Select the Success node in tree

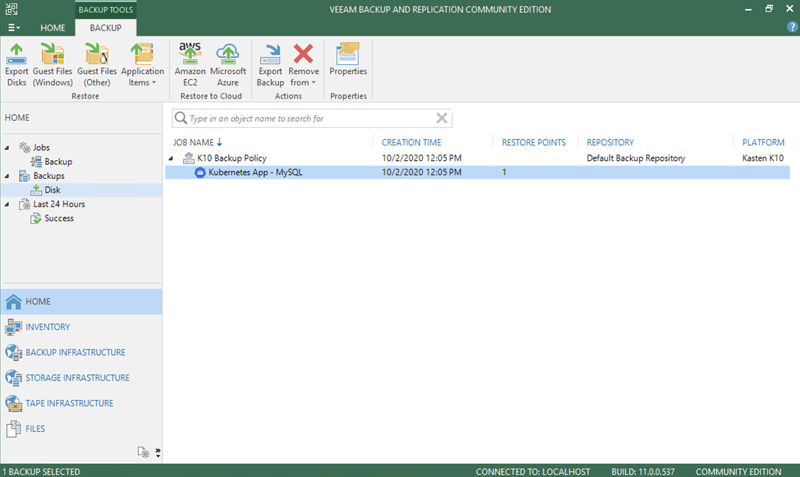pyautogui.click(x=59, y=218)
